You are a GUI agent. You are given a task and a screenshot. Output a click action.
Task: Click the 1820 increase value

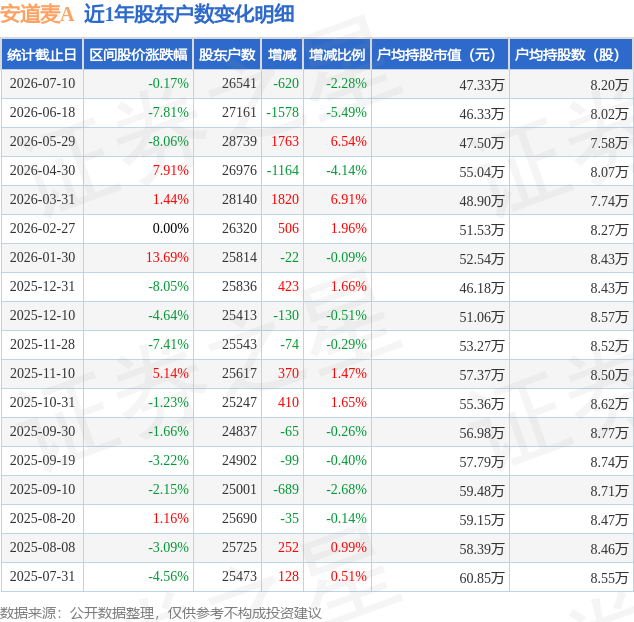(x=285, y=199)
